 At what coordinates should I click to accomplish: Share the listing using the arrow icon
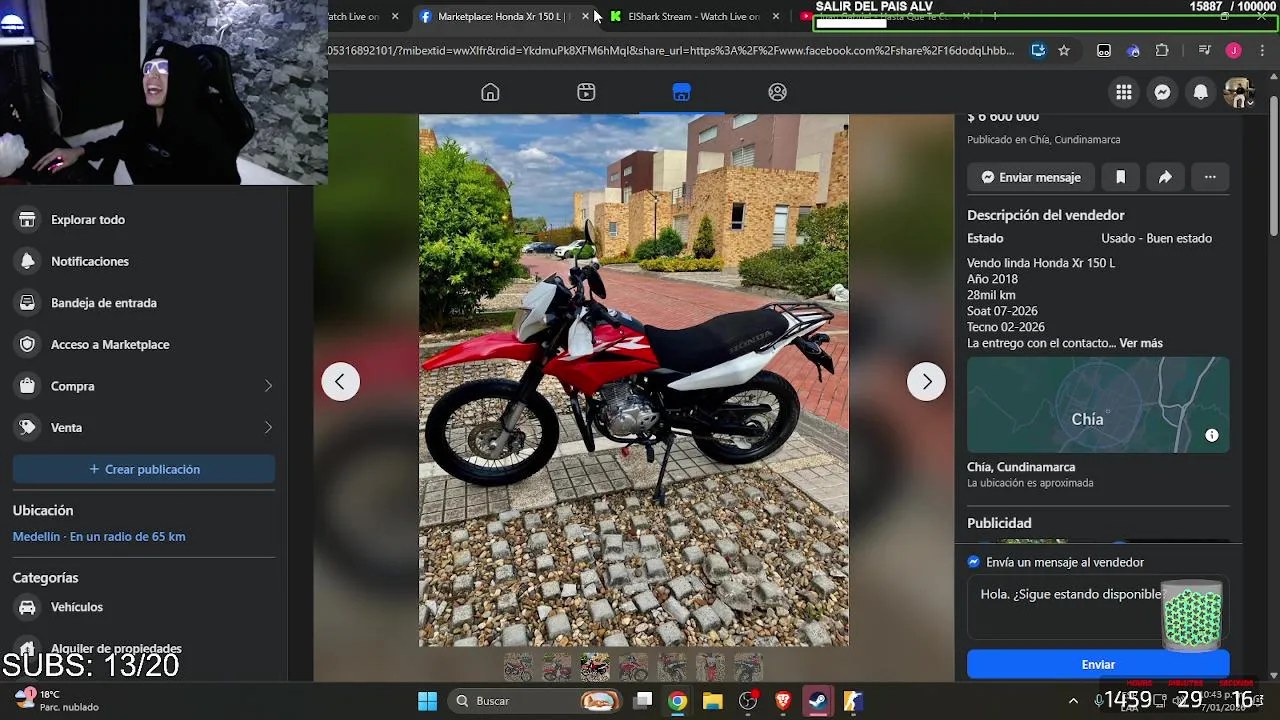point(1165,177)
